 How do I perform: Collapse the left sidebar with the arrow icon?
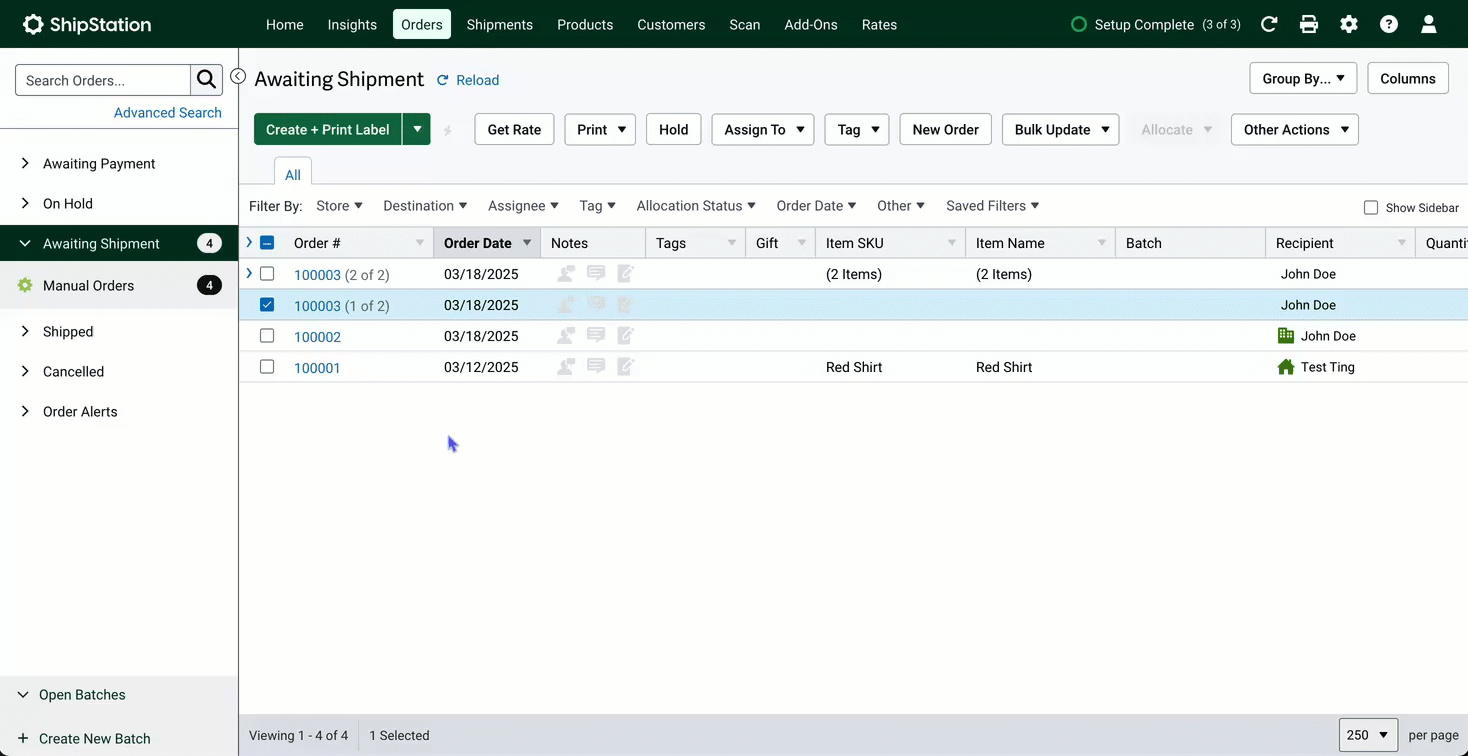pos(238,76)
